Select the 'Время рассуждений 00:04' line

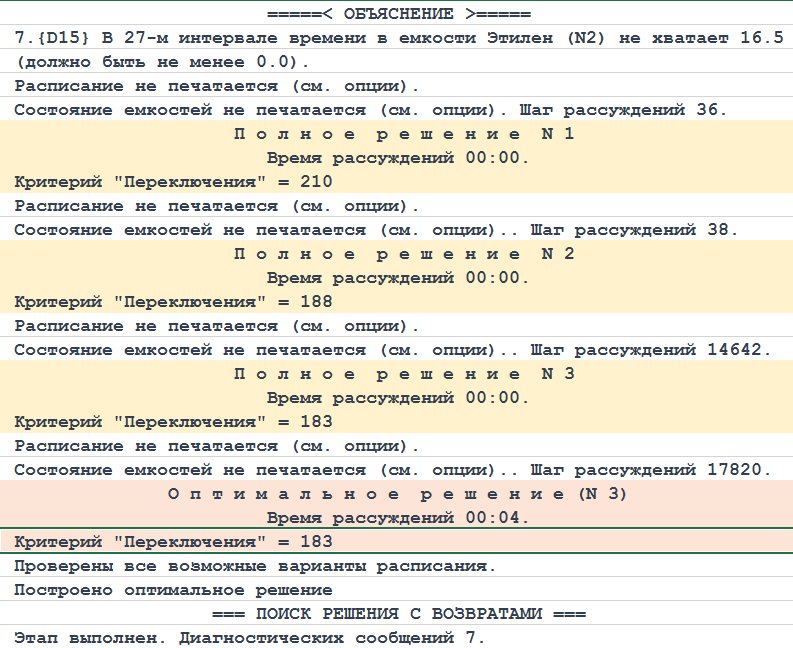click(x=398, y=518)
